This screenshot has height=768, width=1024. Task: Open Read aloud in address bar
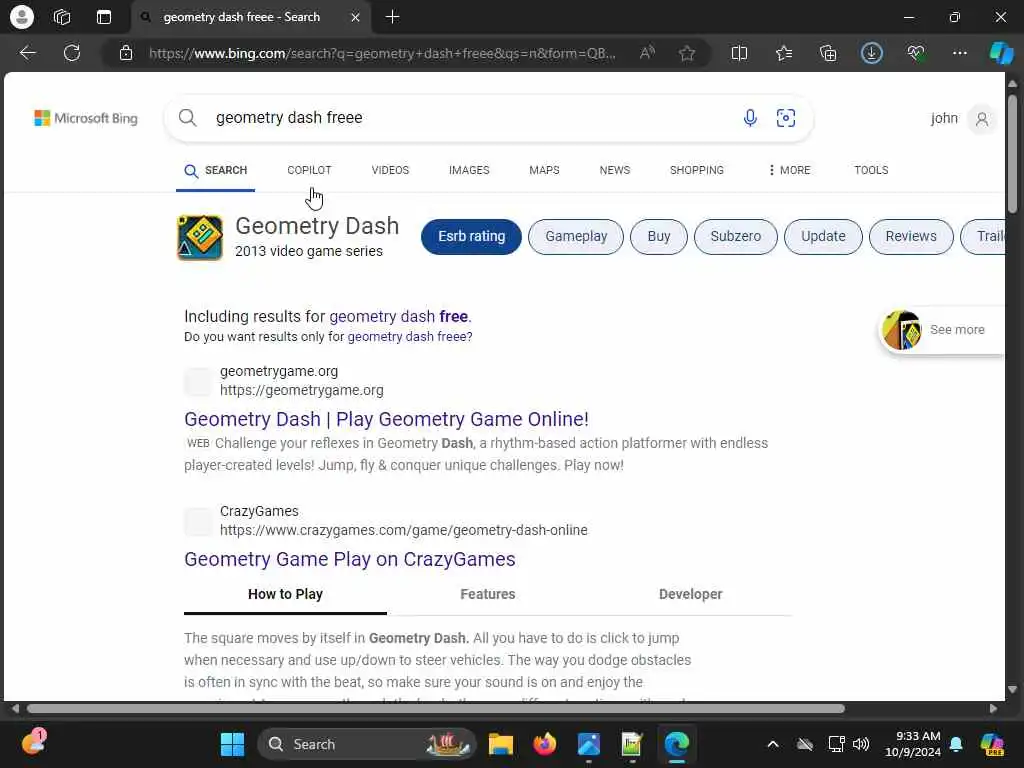(647, 53)
